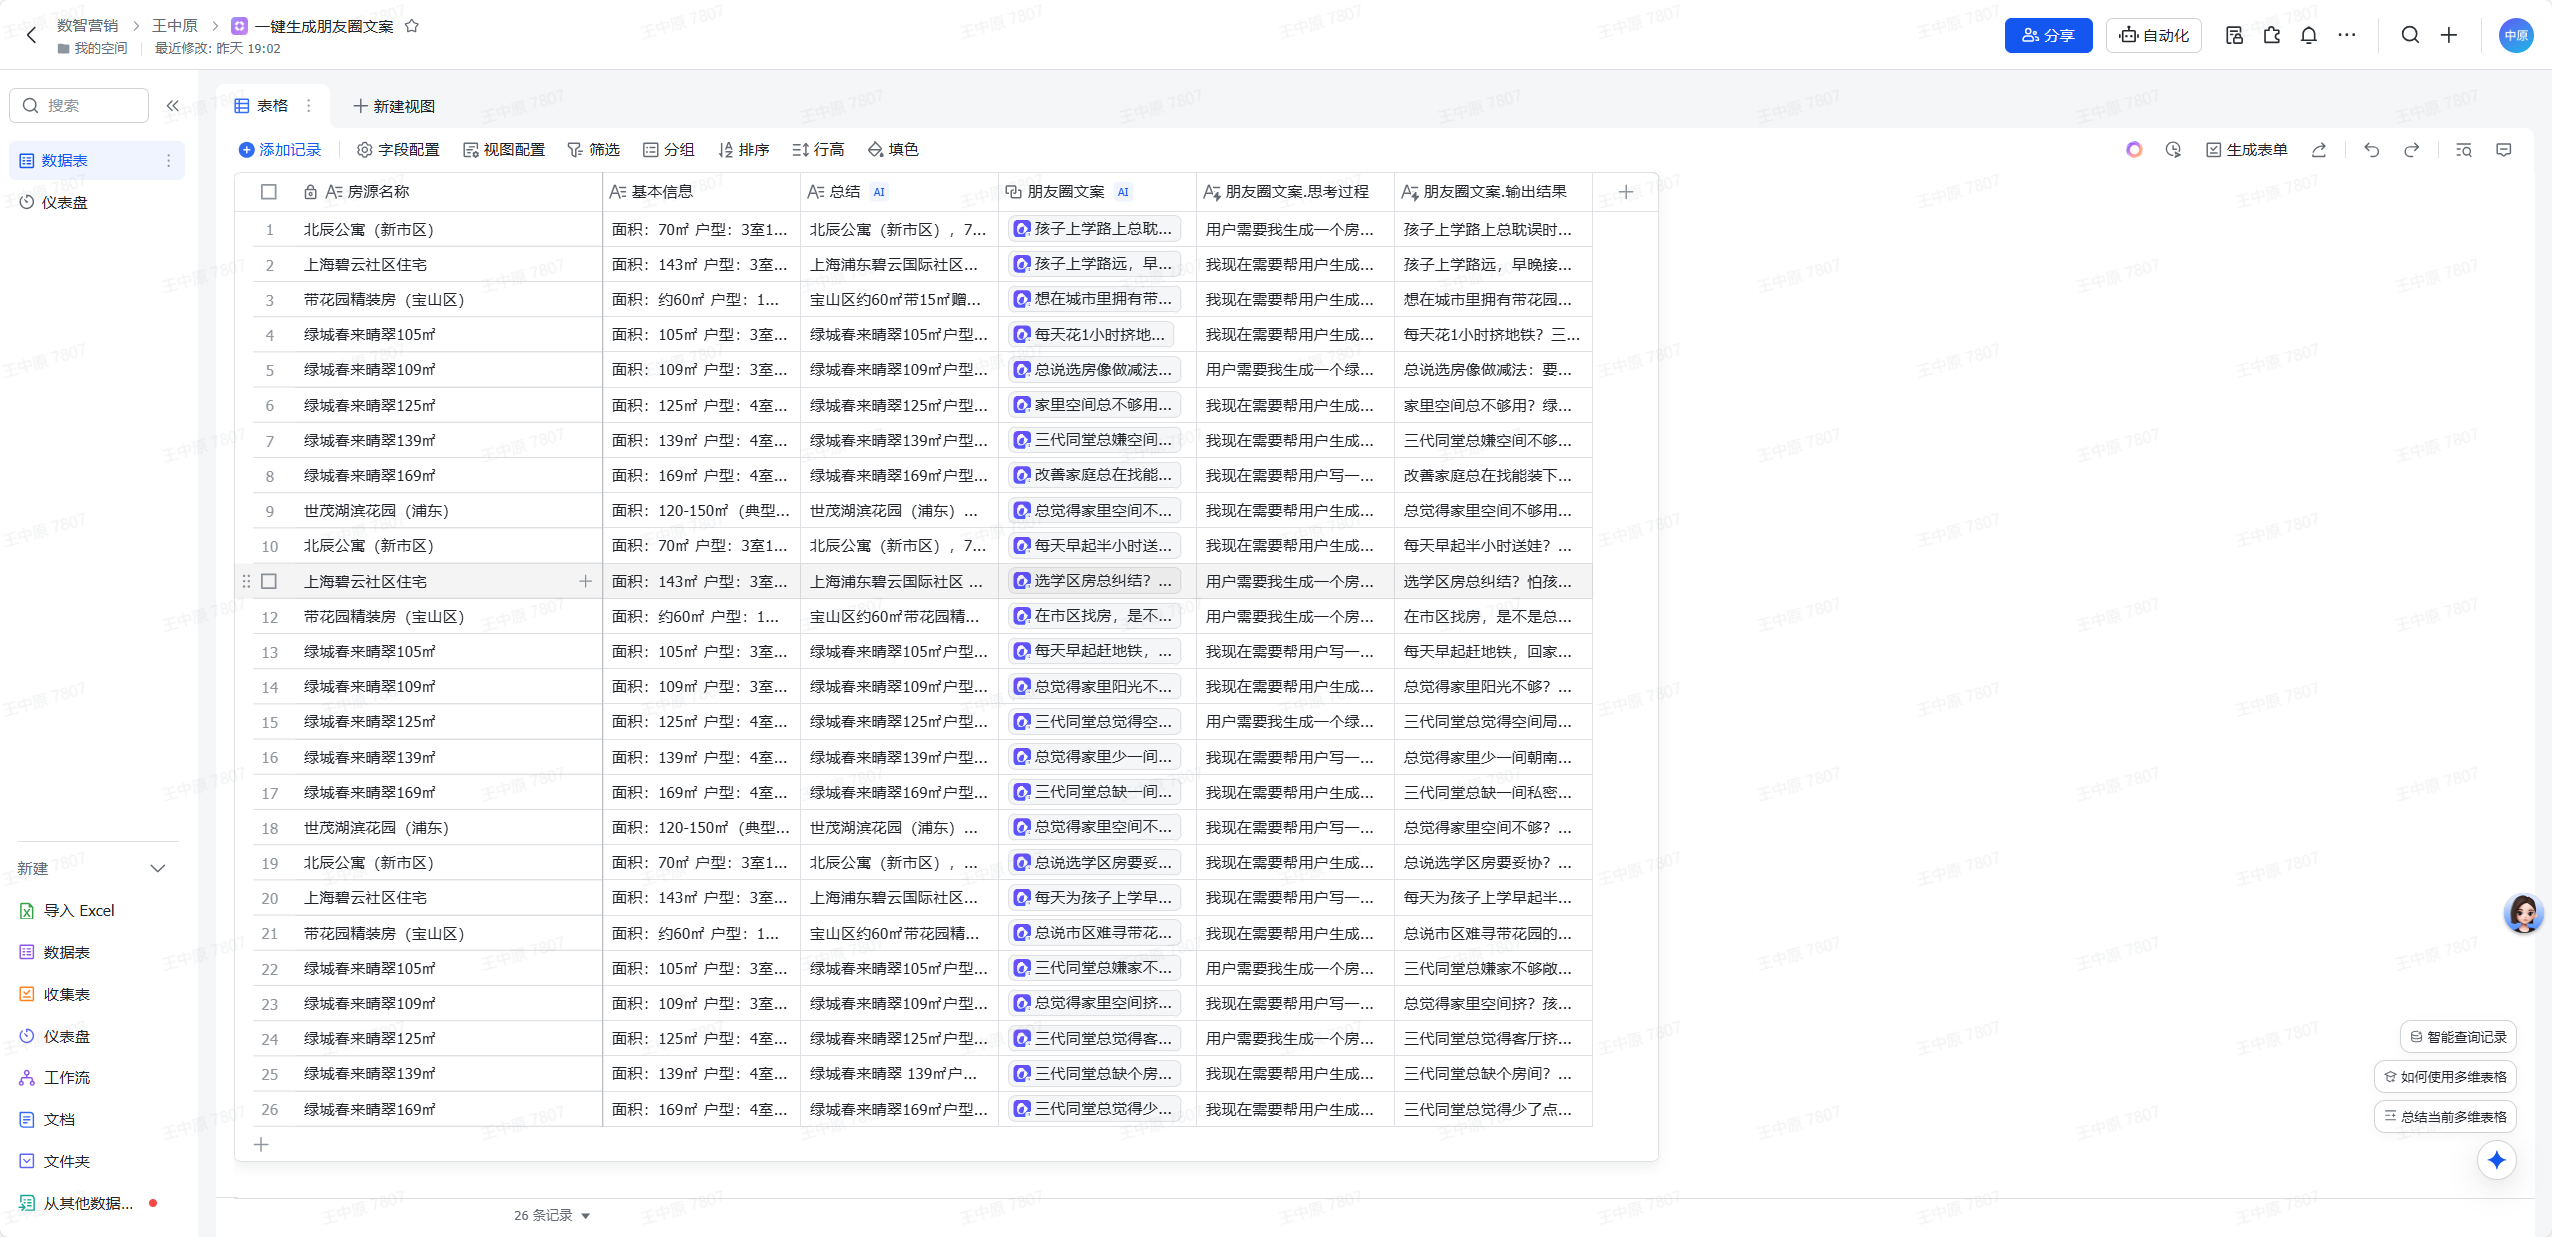Viewport: 2552px width, 1237px height.
Task: Click the redo arrow icon
Action: click(x=2411, y=150)
